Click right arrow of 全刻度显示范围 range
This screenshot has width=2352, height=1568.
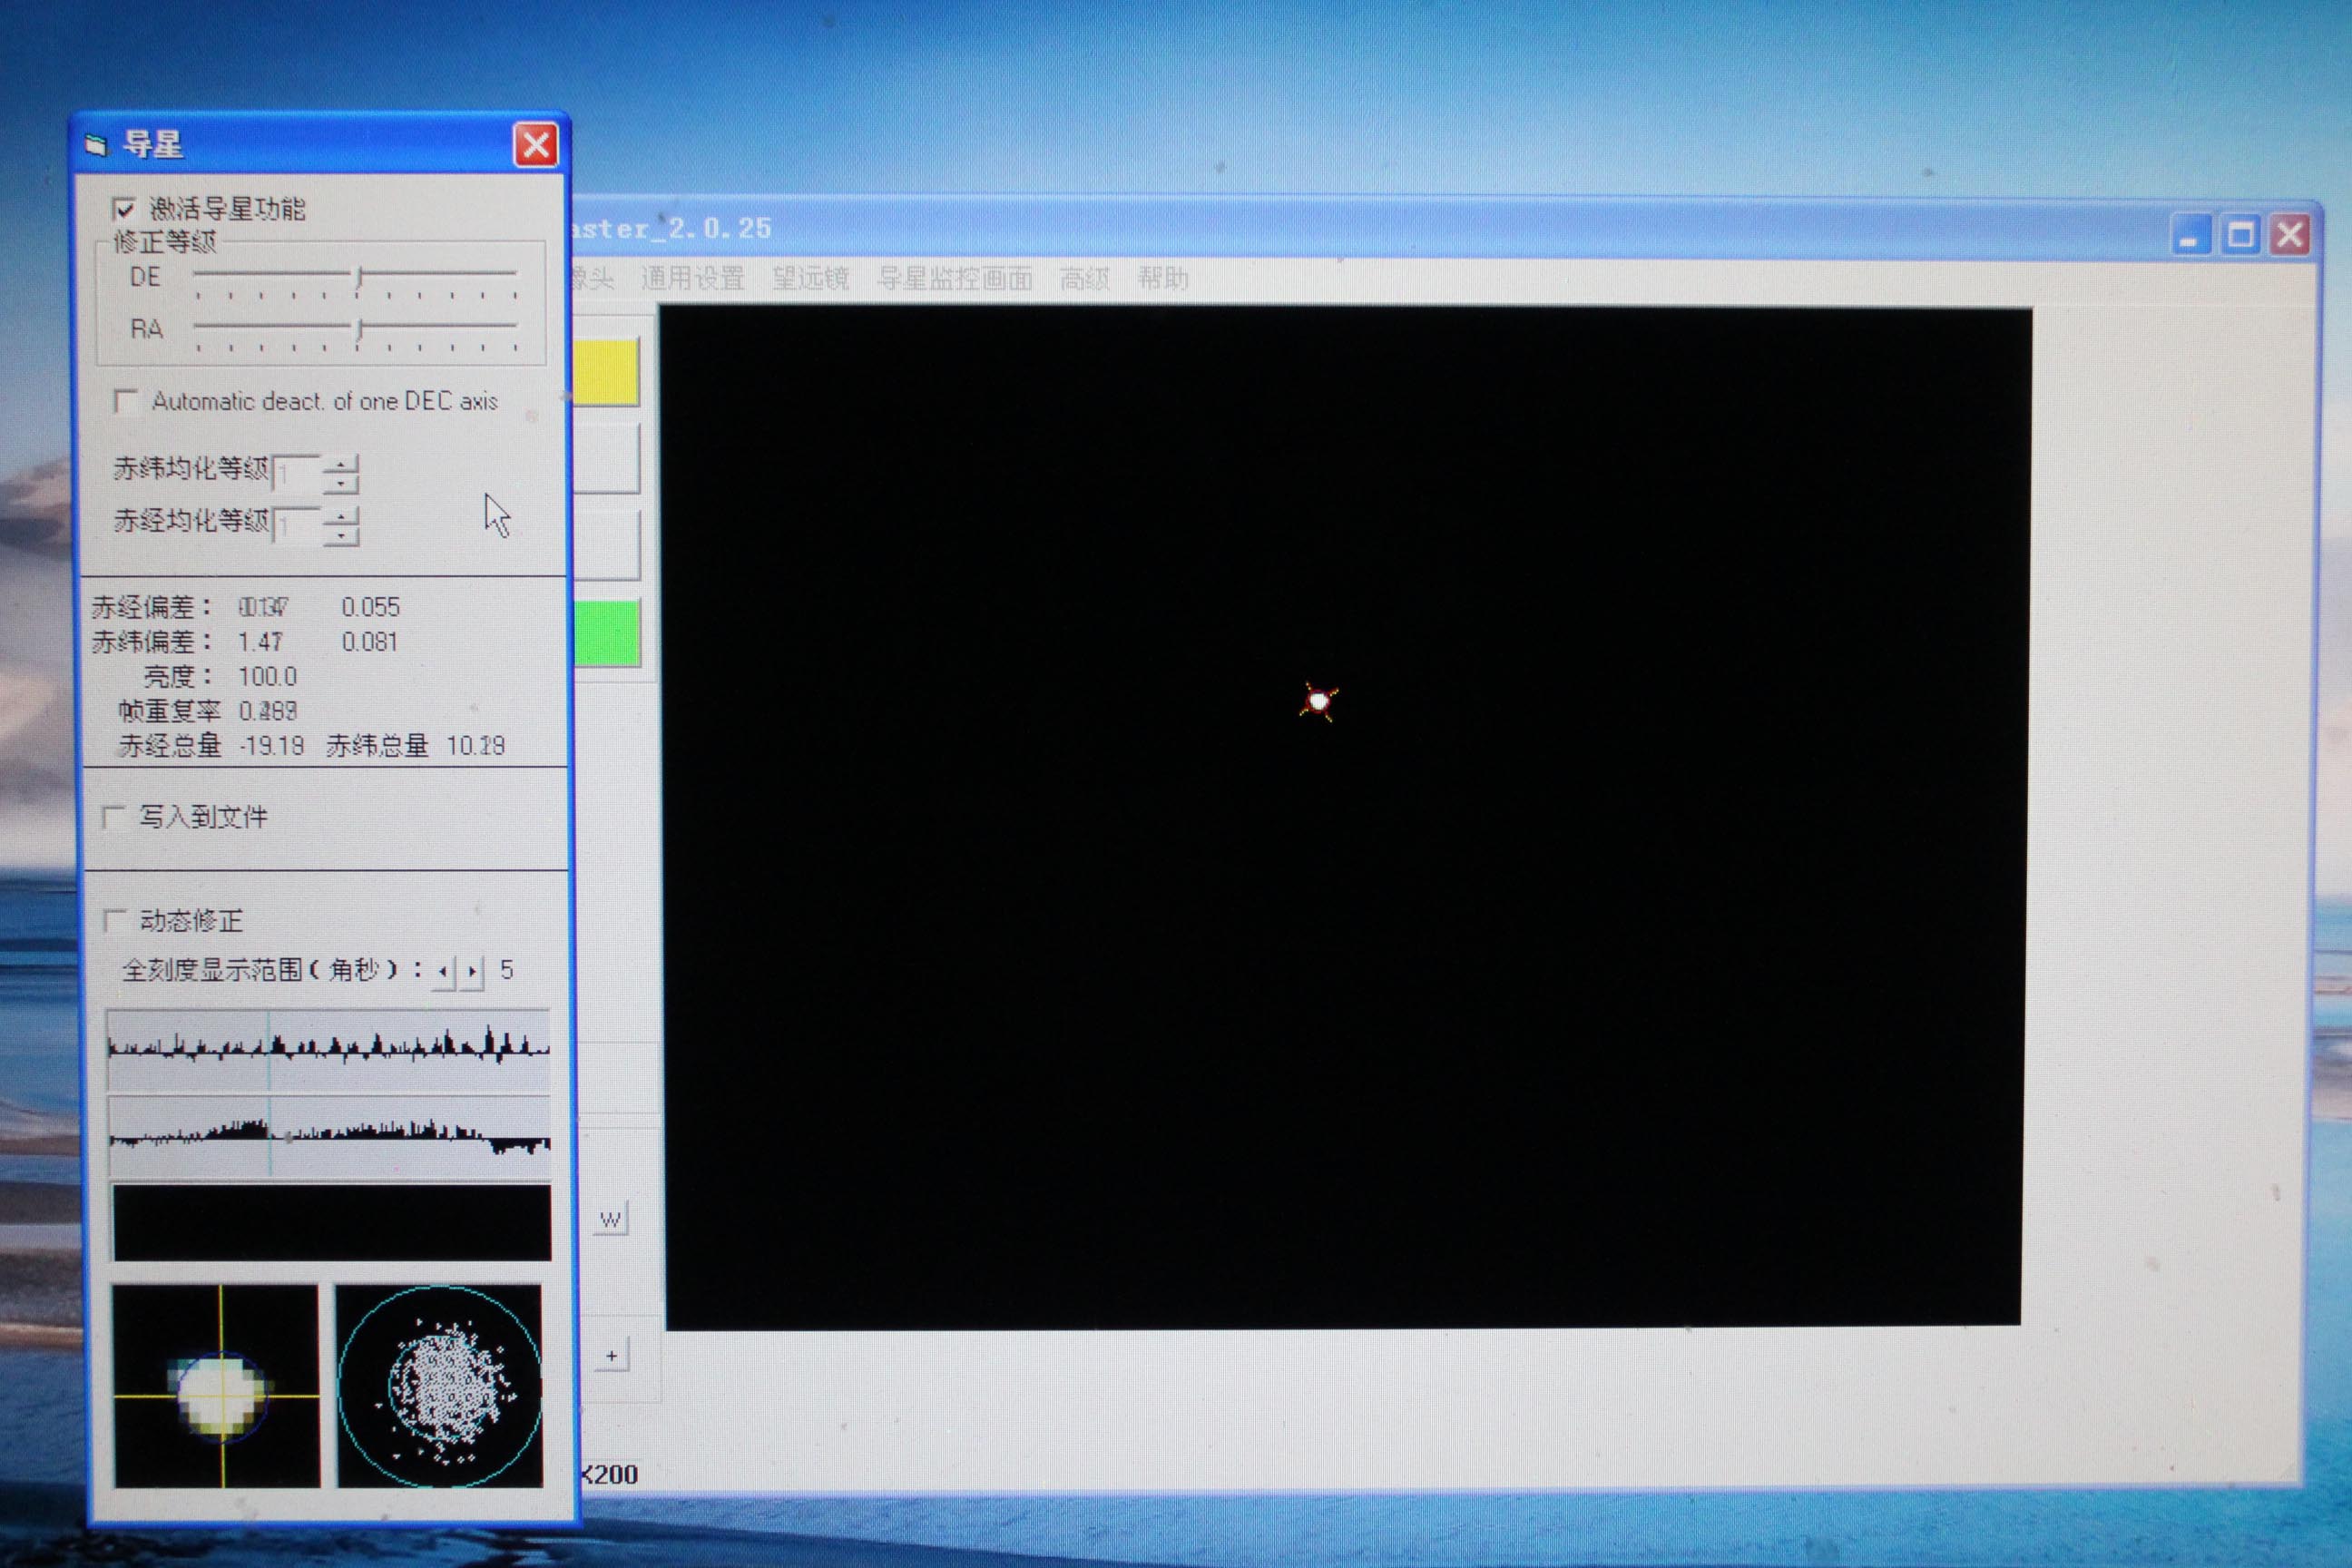pos(472,971)
